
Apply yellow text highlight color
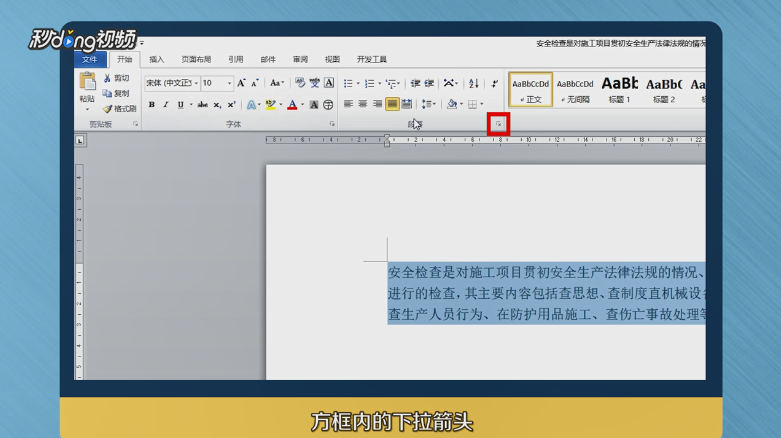click(x=270, y=105)
